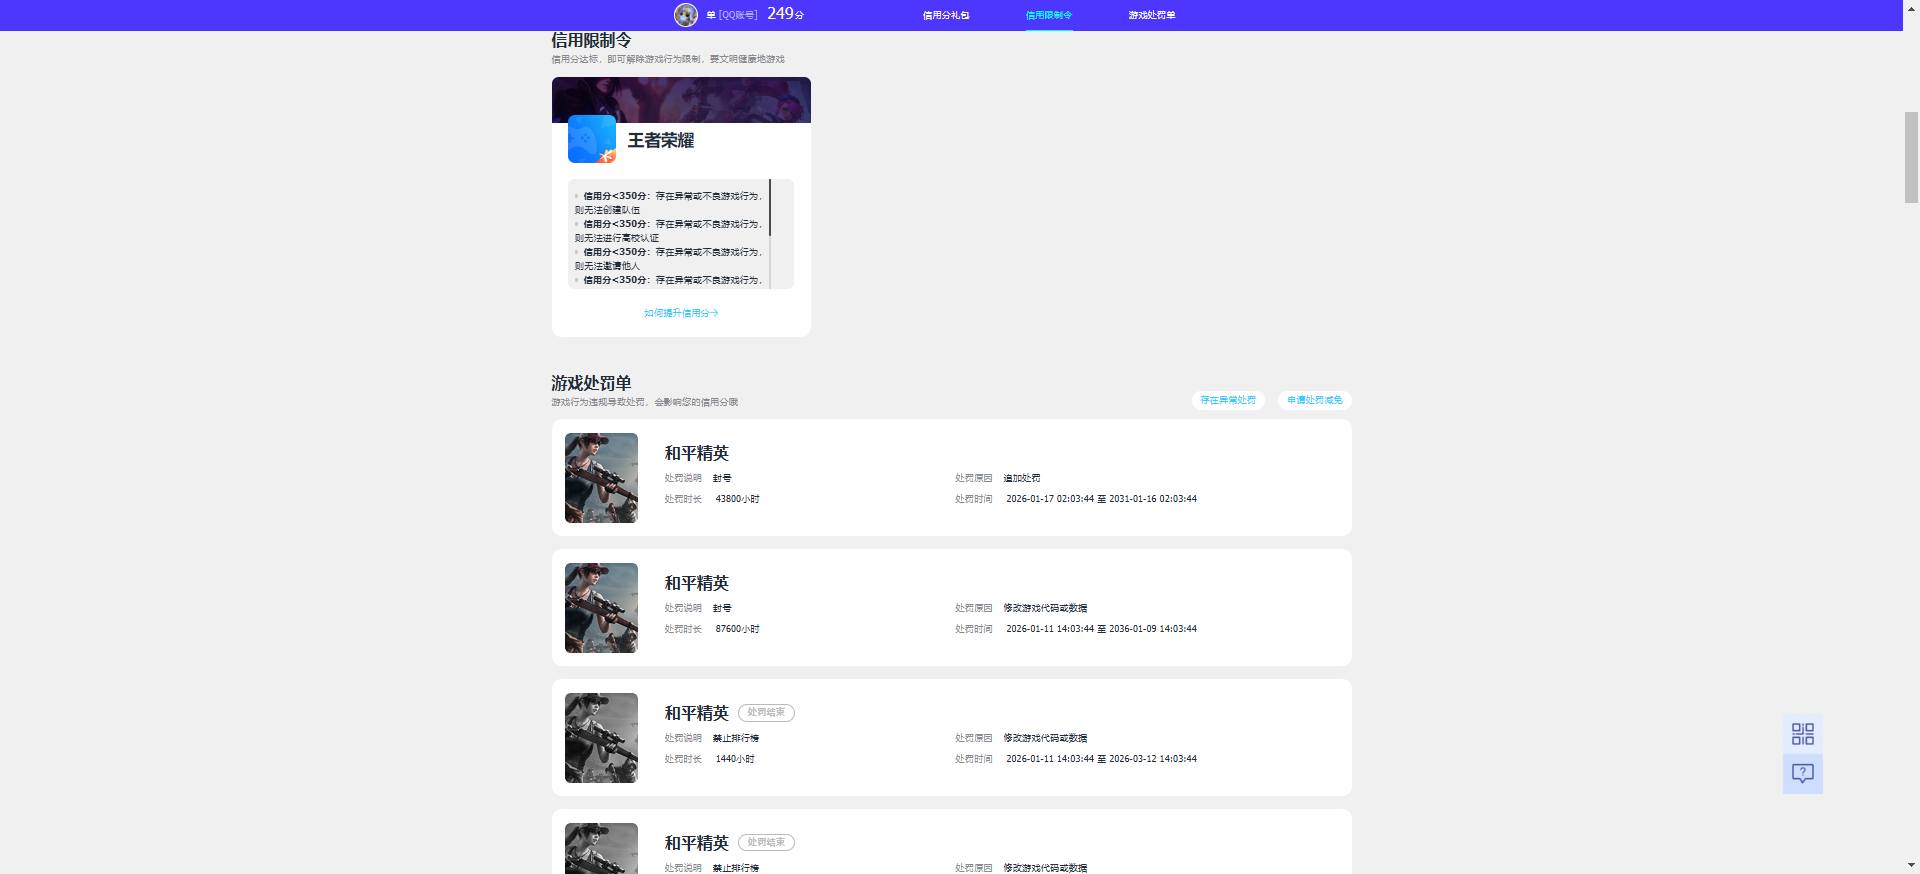Image resolution: width=1920 pixels, height=874 pixels.
Task: Click the 2026-01-11 to 2026-03-12 time range
Action: (x=1101, y=759)
